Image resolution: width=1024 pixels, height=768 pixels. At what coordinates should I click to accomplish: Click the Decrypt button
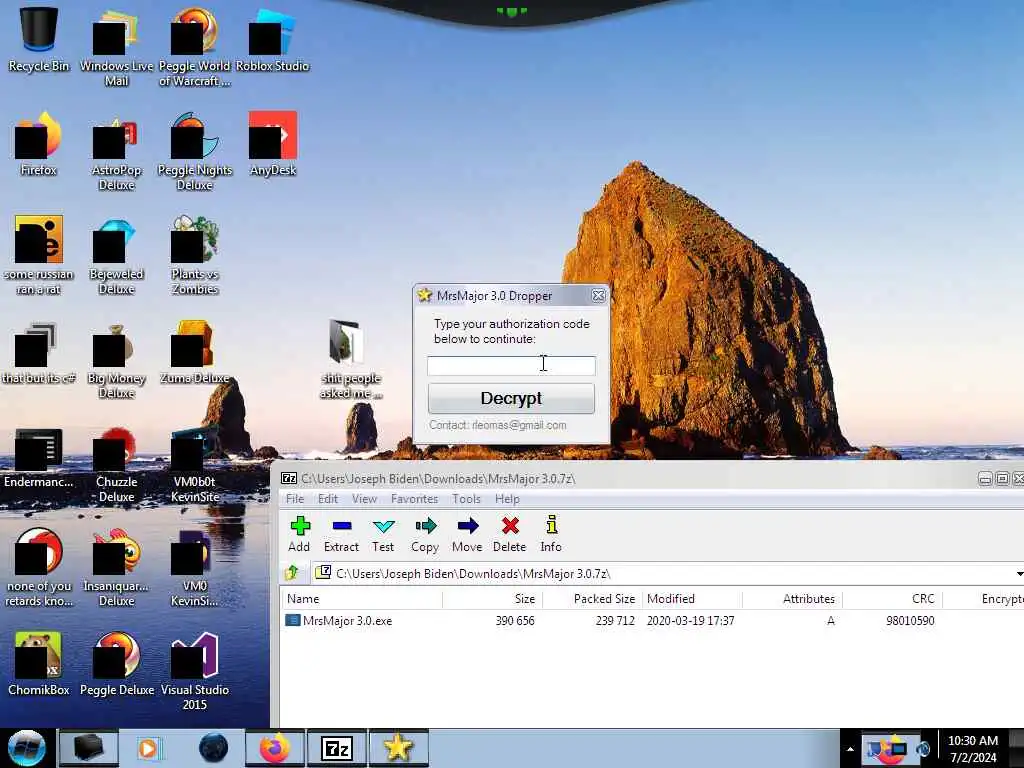511,398
